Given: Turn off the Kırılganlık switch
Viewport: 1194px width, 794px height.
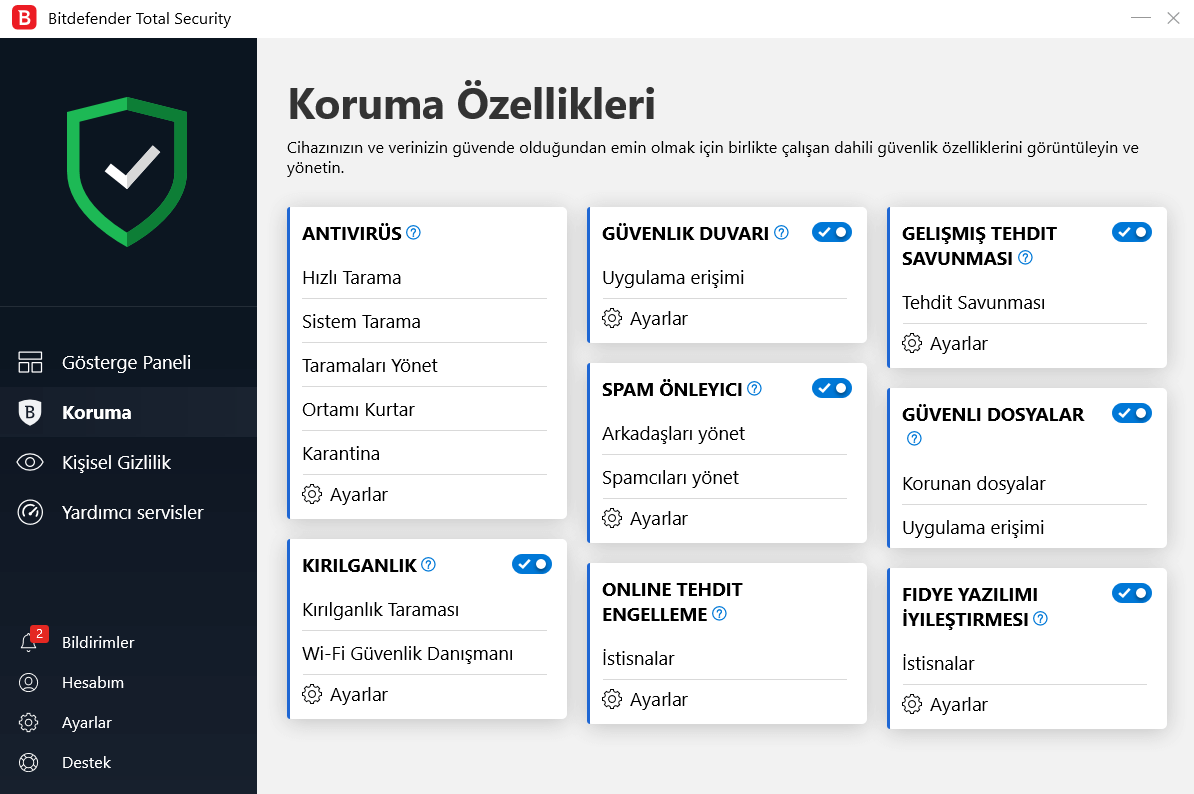Looking at the screenshot, I should click(532, 564).
